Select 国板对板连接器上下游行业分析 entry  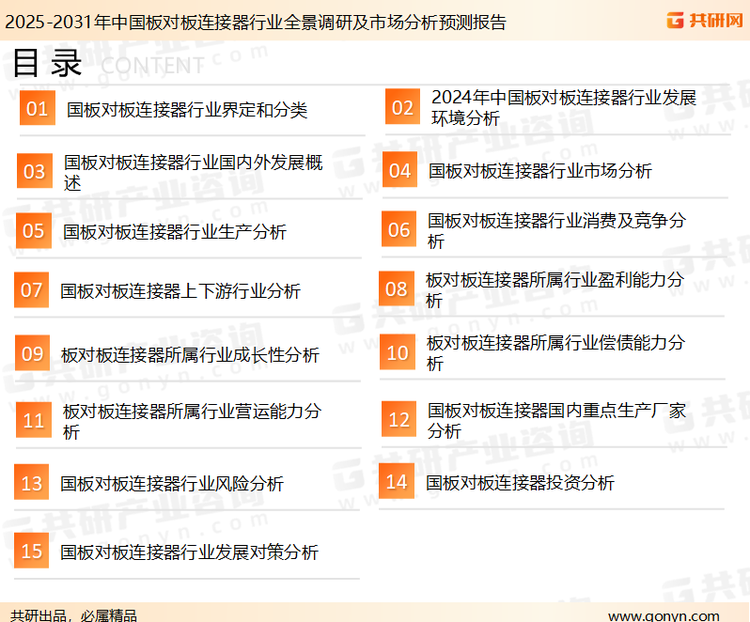[180, 291]
